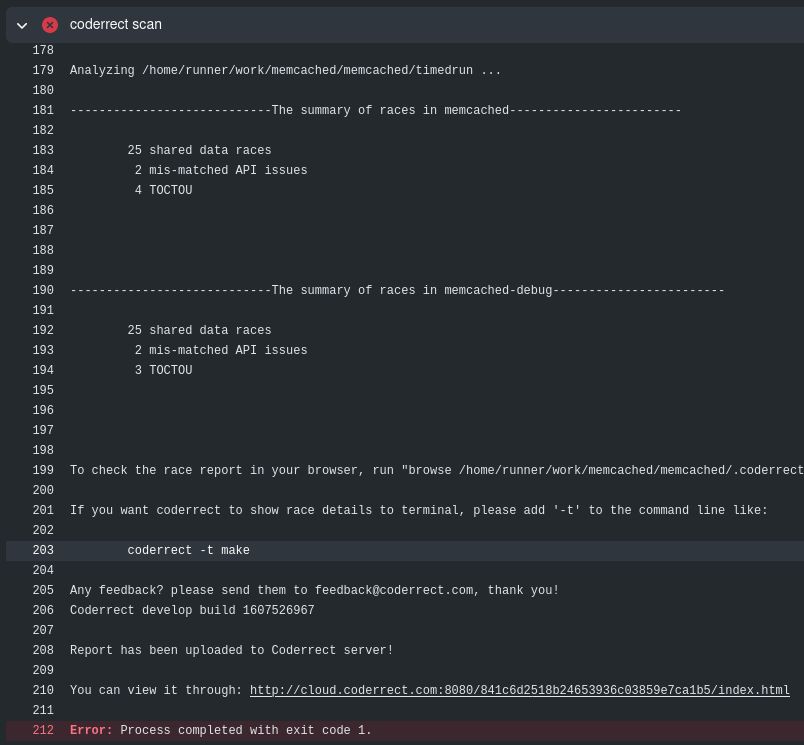Click the coderrect scan step title
804x745 pixels.
[x=115, y=25]
